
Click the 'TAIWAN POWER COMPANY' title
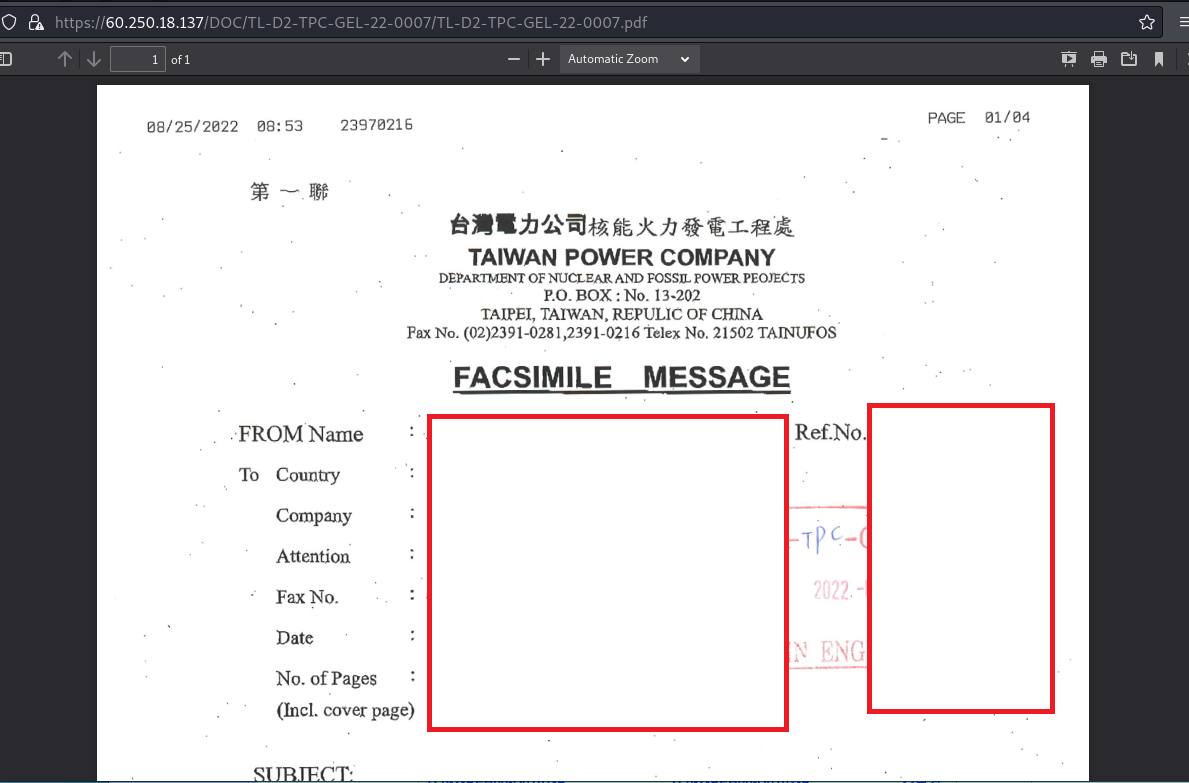(622, 257)
